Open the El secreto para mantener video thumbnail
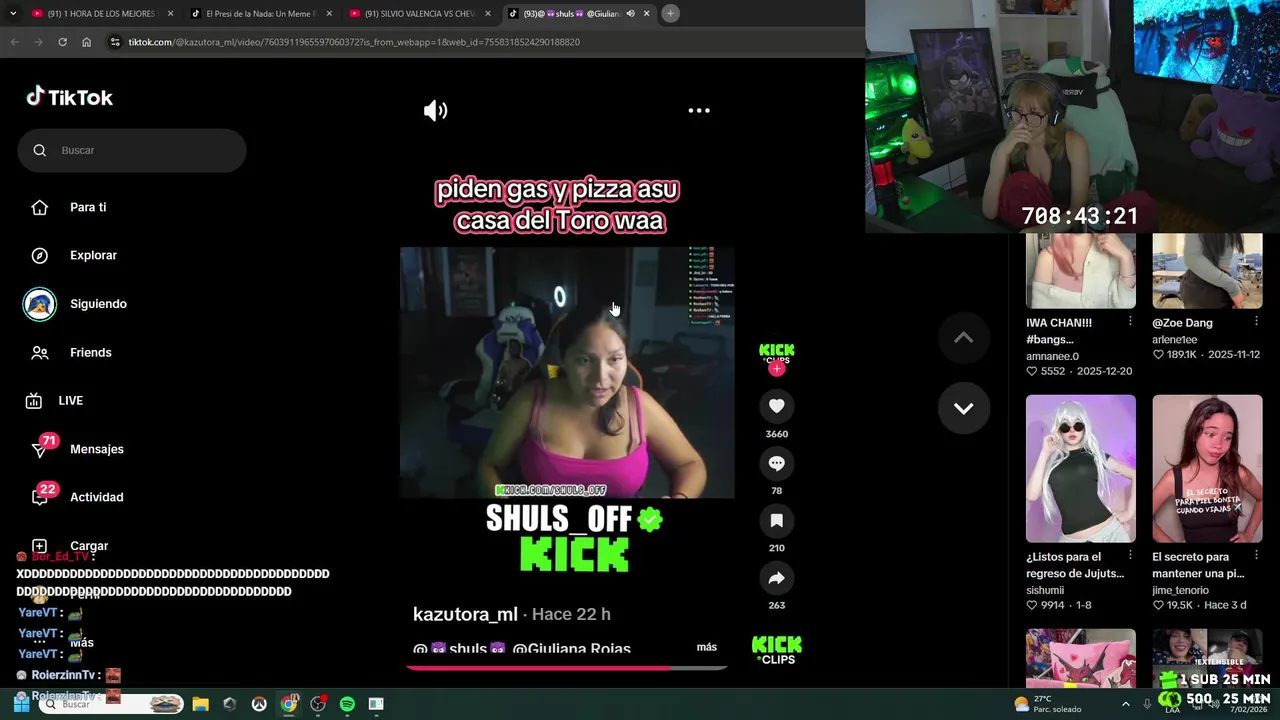 point(1207,469)
